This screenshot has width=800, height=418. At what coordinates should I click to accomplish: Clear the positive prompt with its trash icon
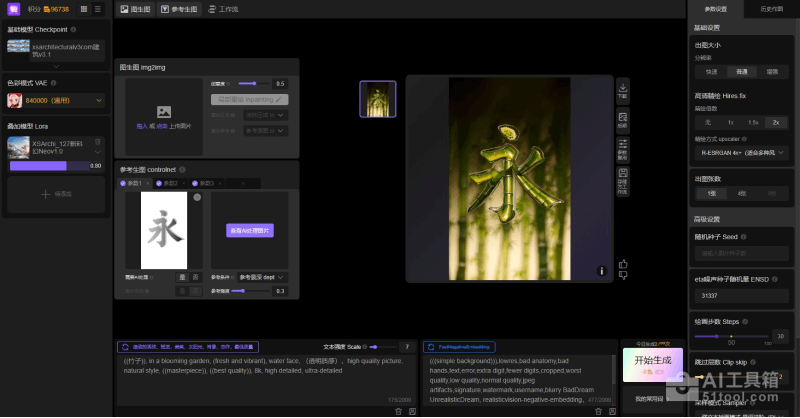tap(398, 411)
